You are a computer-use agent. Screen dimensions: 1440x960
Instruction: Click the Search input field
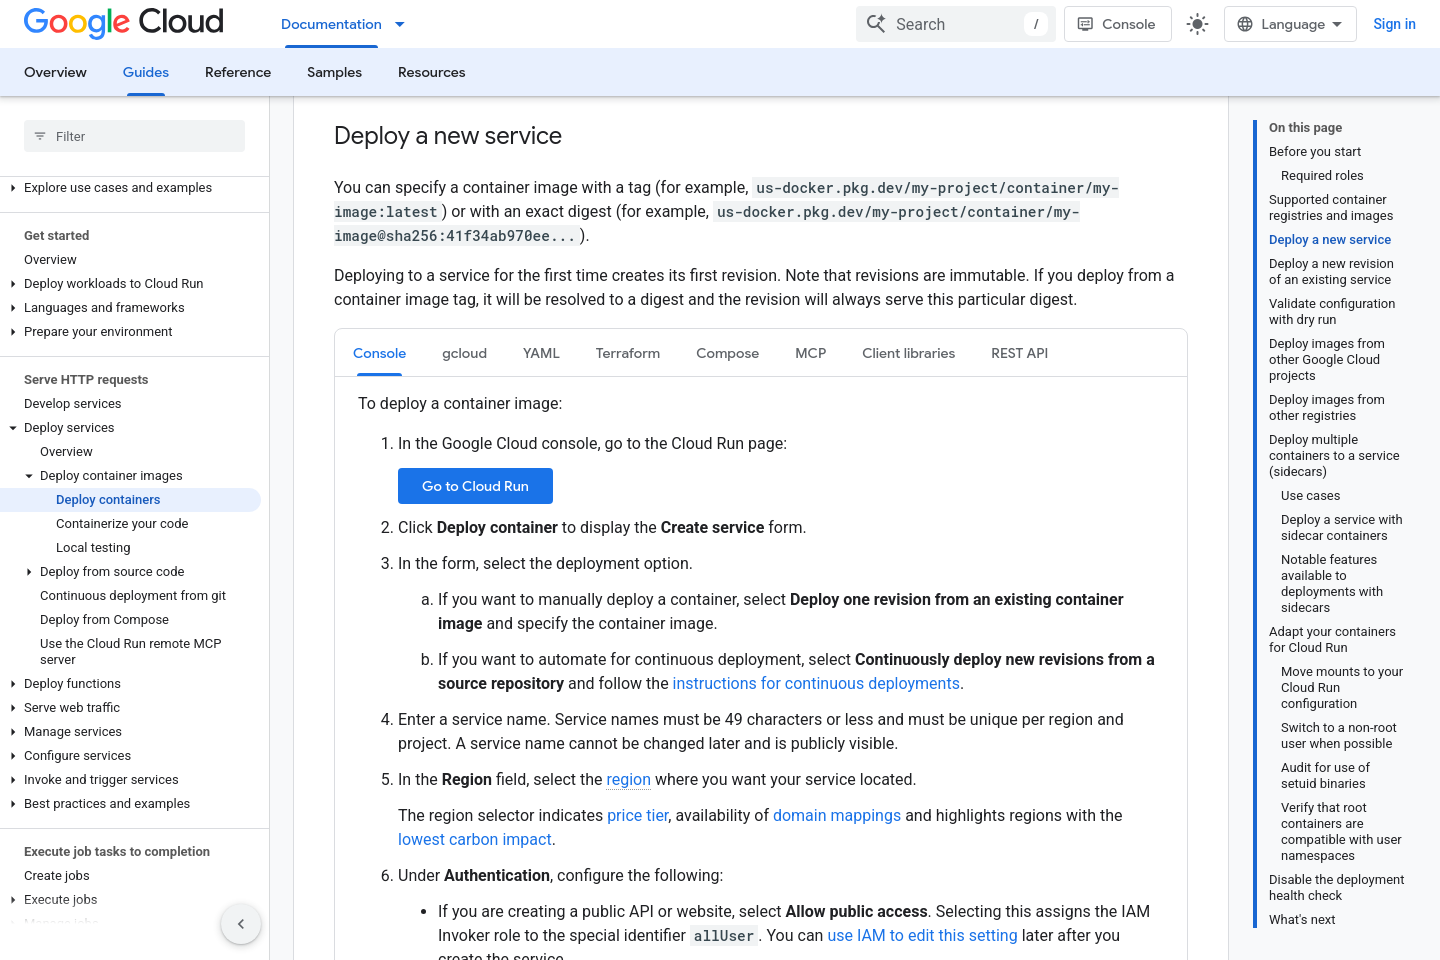point(956,24)
